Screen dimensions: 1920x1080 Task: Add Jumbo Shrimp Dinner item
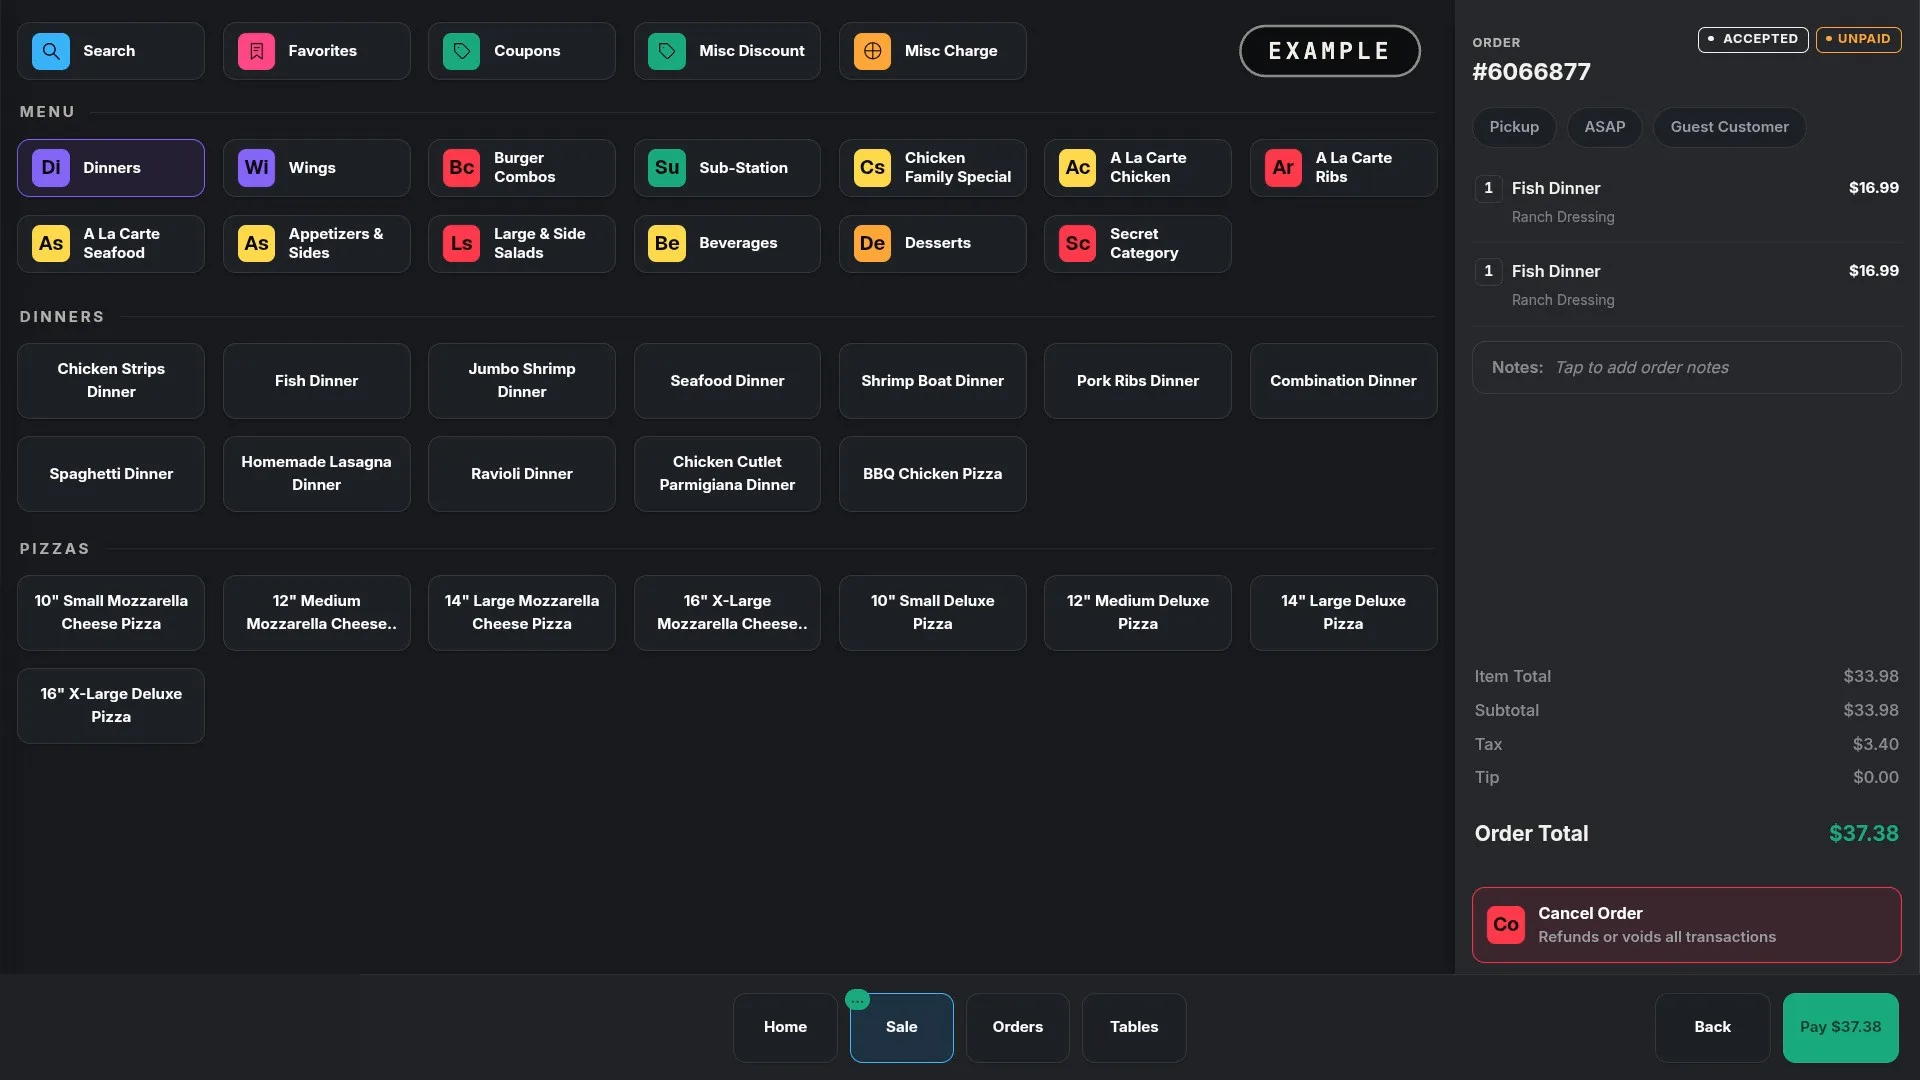522,381
